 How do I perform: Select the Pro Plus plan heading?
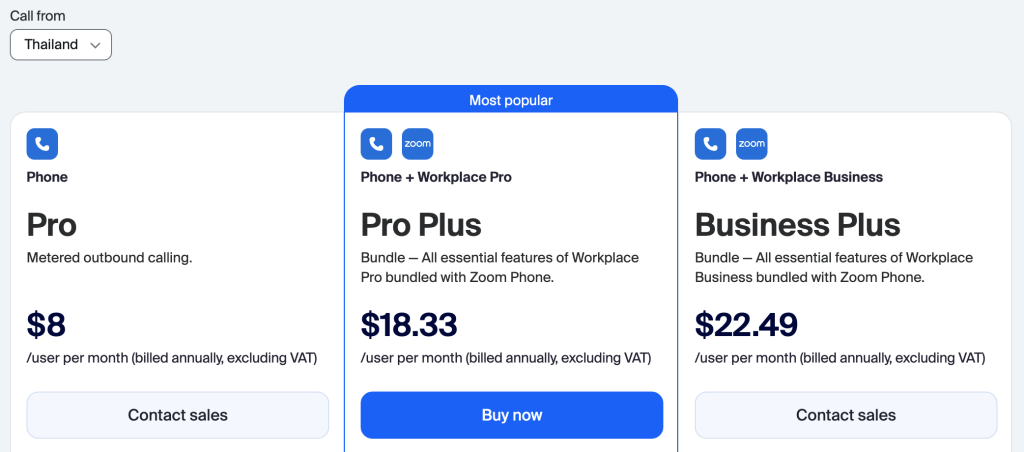(x=421, y=224)
